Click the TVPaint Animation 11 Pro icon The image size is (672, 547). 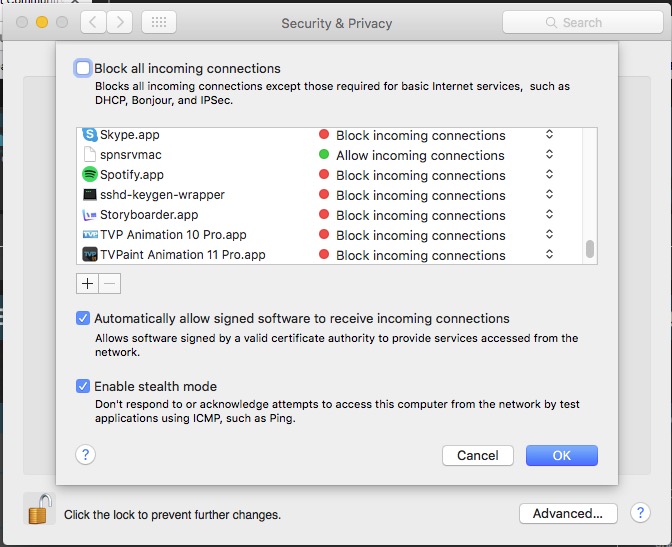tap(90, 255)
